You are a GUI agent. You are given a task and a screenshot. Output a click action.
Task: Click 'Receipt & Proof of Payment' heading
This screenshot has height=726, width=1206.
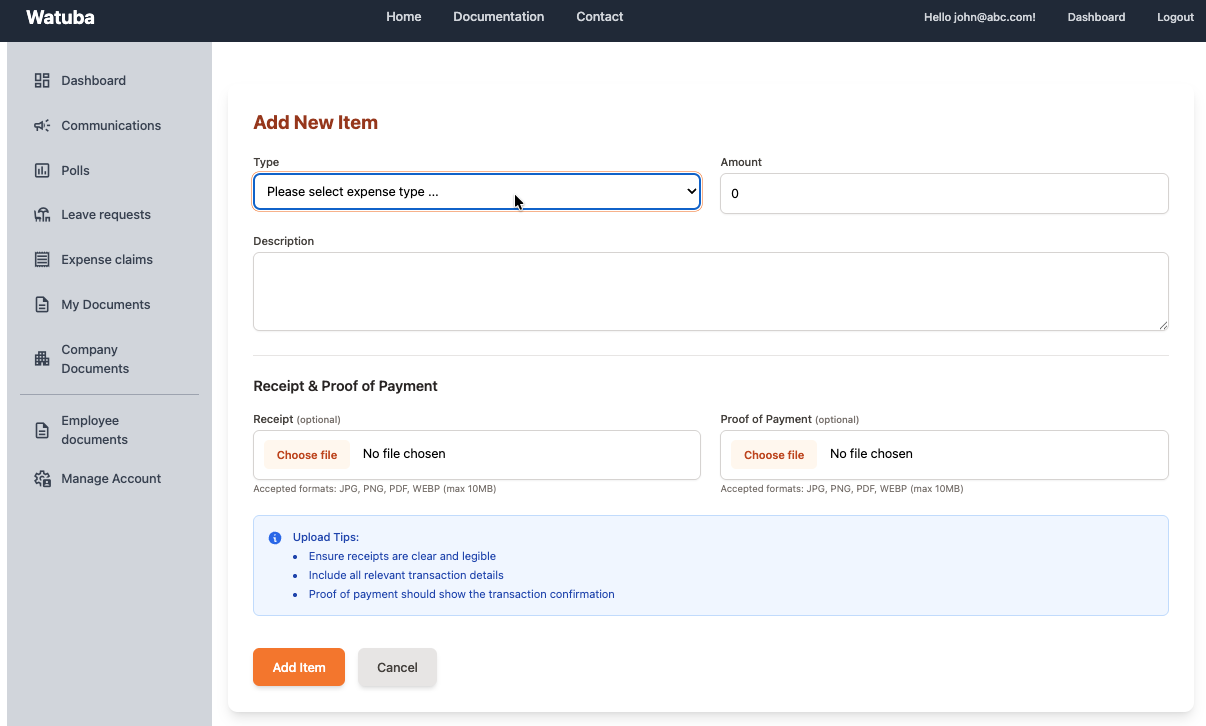(x=345, y=386)
